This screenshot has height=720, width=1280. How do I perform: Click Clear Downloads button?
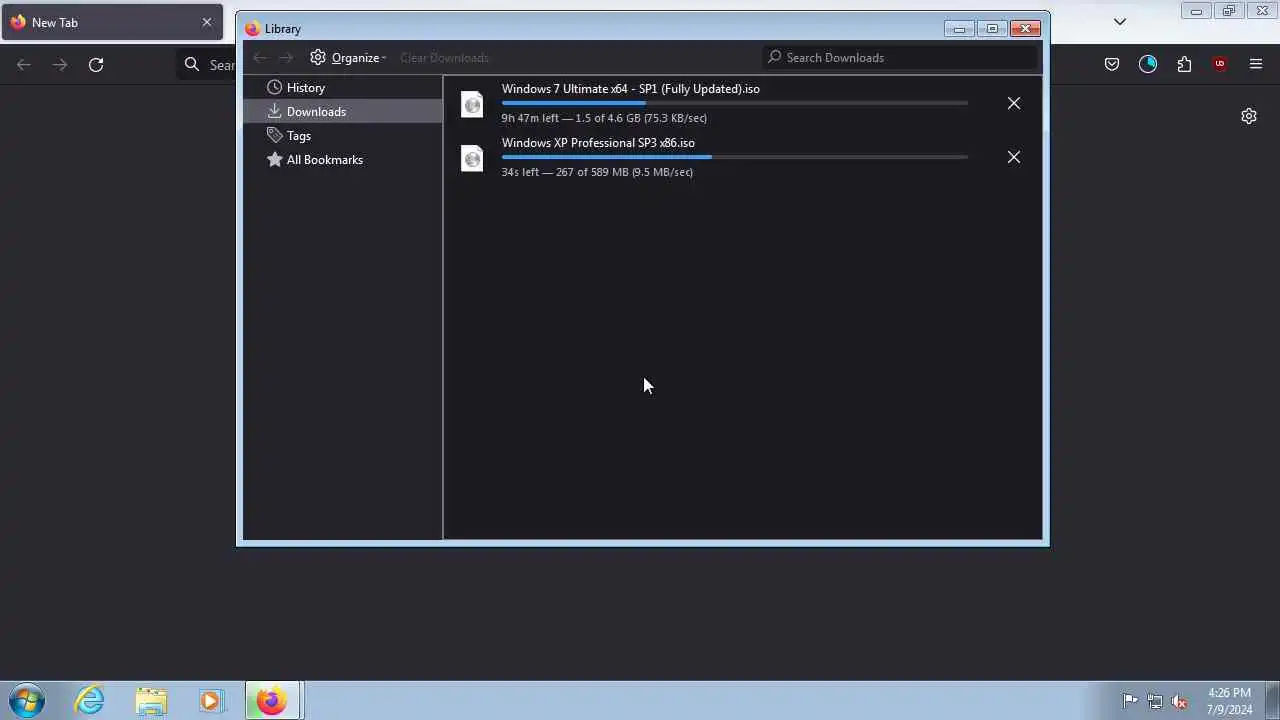point(444,58)
